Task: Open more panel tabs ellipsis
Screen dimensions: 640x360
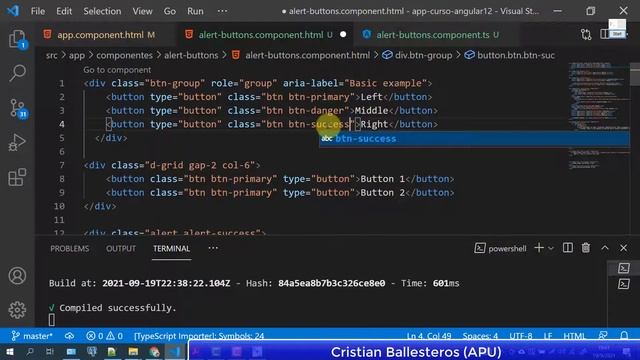Action: 213,248
